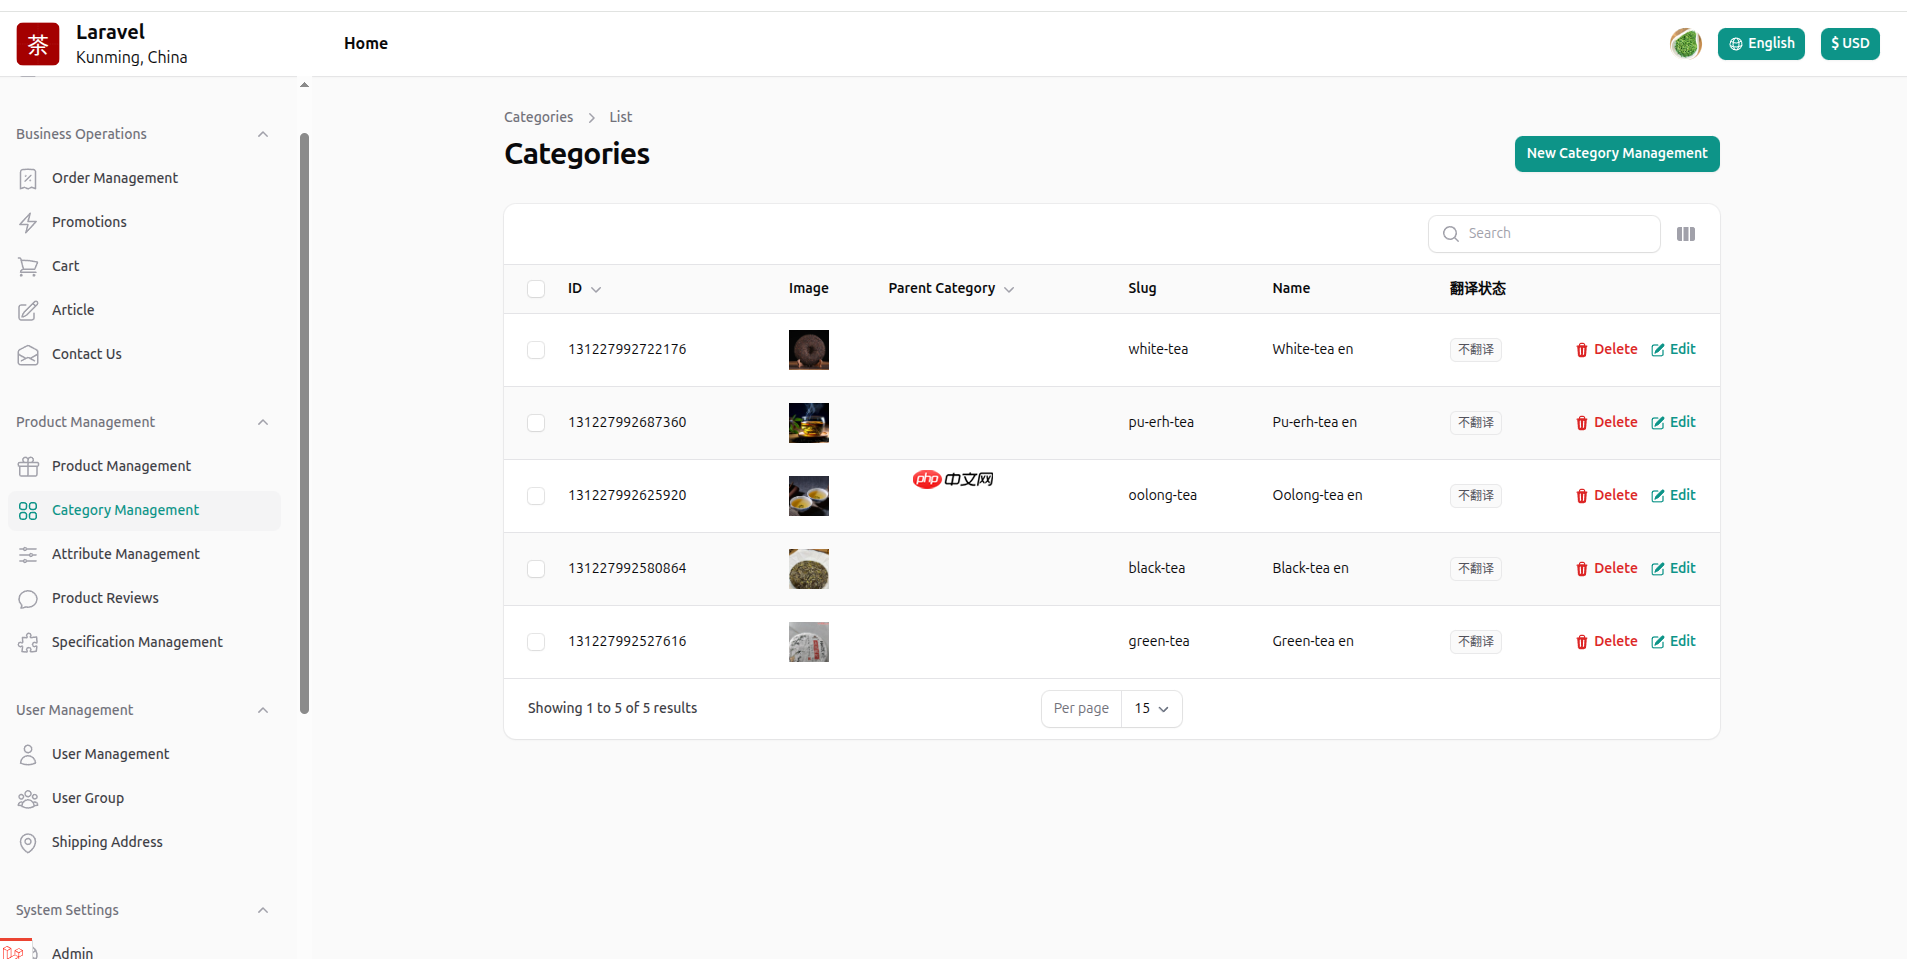Screen dimensions: 1907x959
Task: Open the Per page dropdown
Action: 1151,709
